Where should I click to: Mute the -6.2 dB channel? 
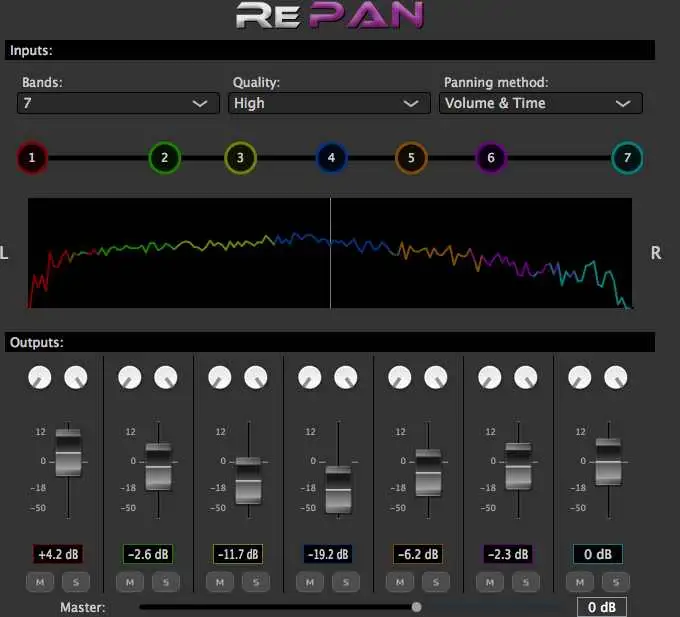click(x=400, y=582)
